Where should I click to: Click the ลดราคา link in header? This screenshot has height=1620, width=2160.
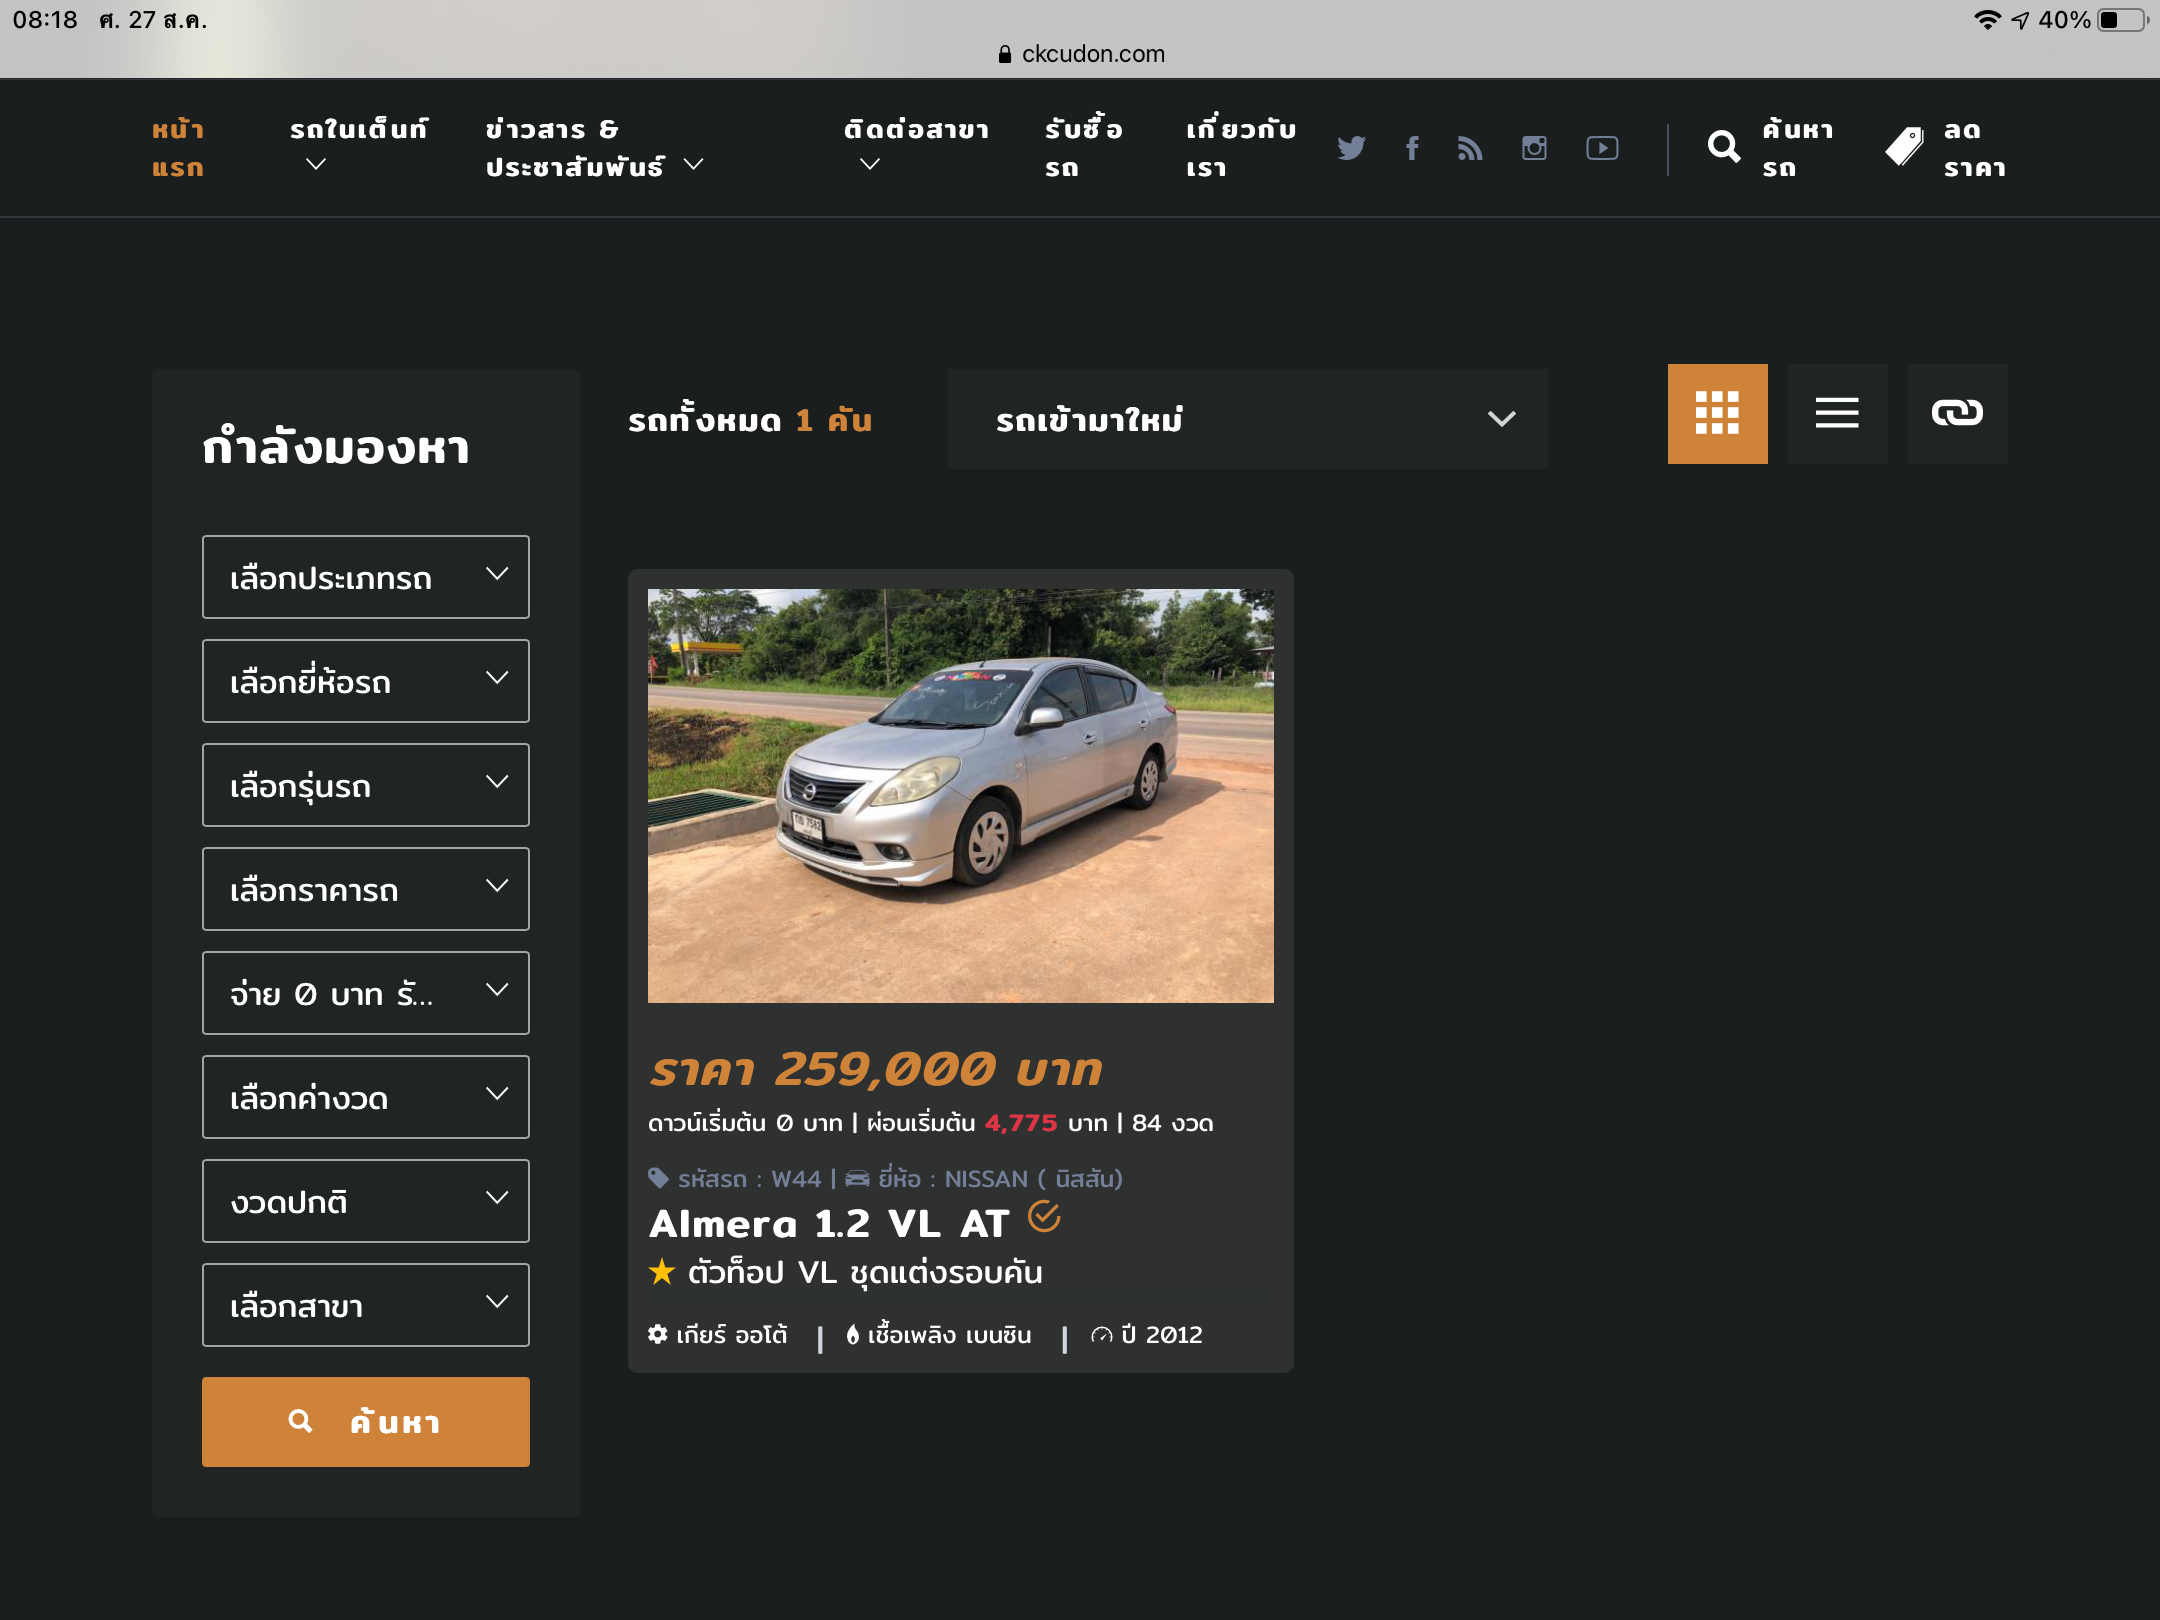1975,148
